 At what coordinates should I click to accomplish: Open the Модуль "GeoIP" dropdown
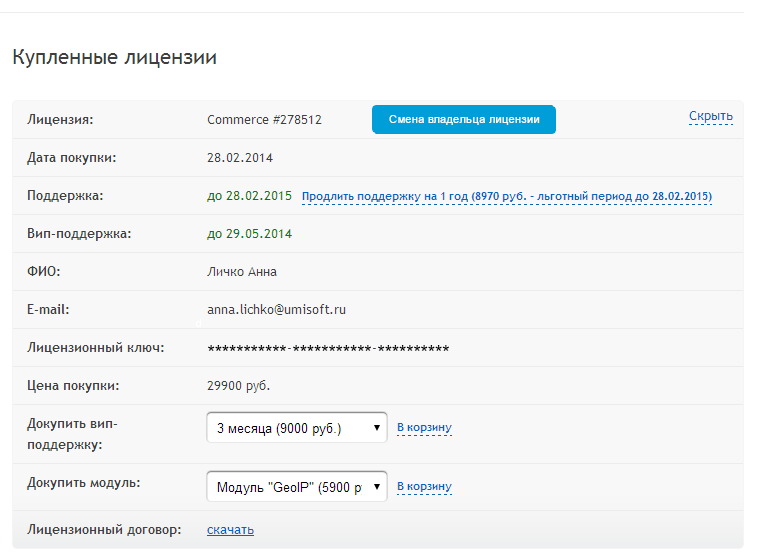[296, 487]
